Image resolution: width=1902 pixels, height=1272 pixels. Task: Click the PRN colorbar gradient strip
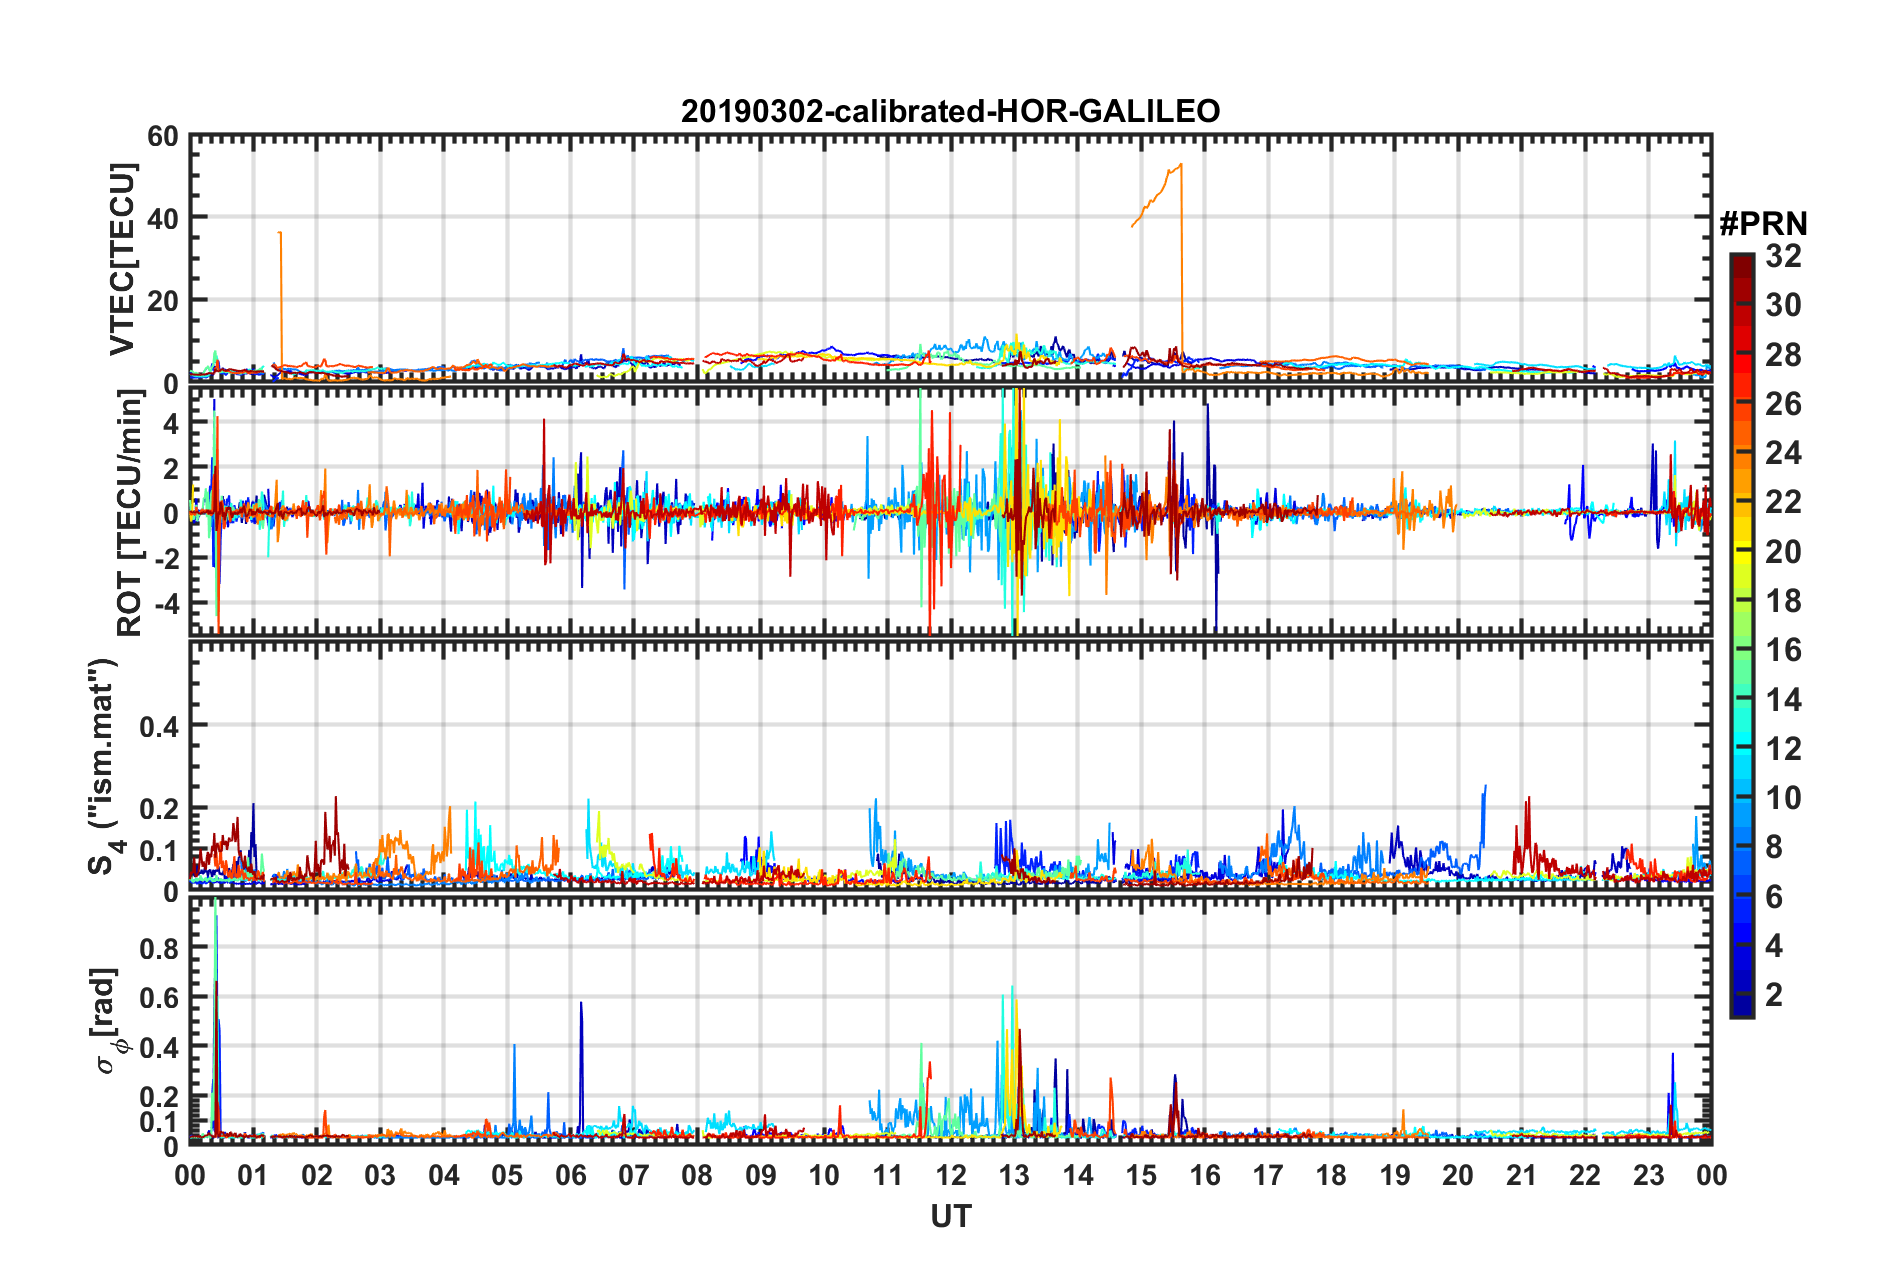[x=1742, y=635]
